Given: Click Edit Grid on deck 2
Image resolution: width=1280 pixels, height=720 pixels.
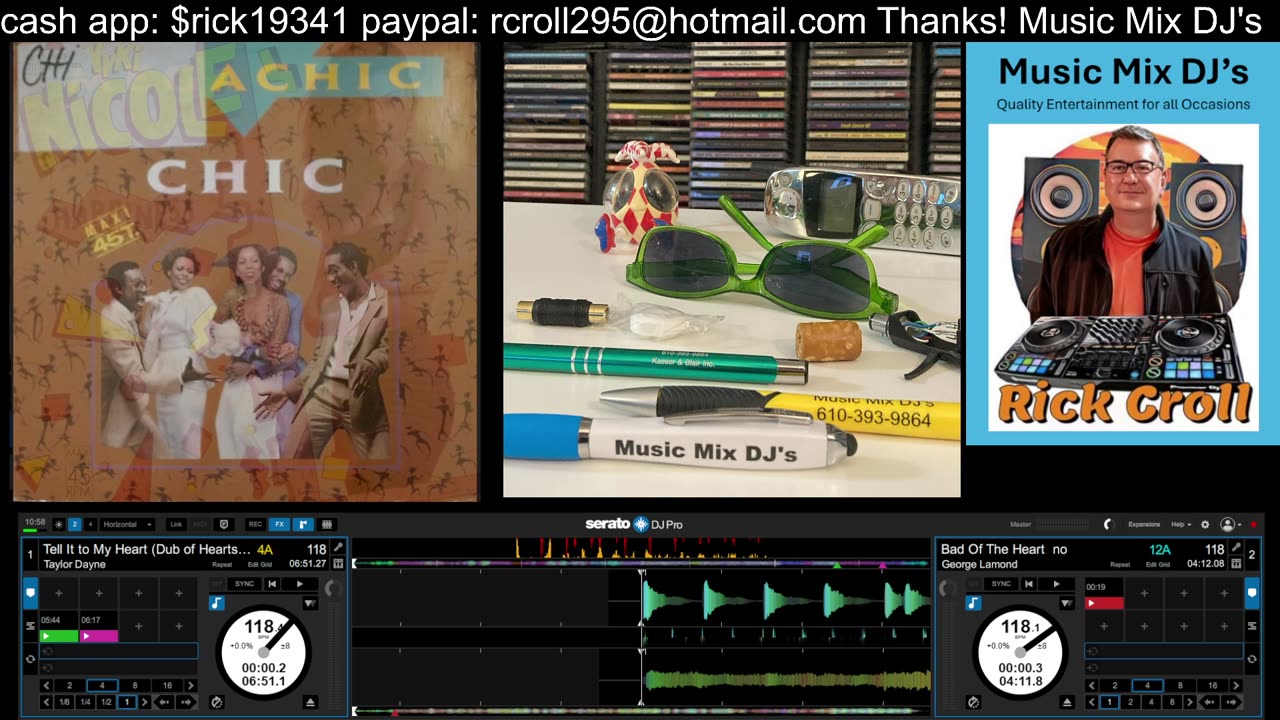Looking at the screenshot, I should [1158, 565].
